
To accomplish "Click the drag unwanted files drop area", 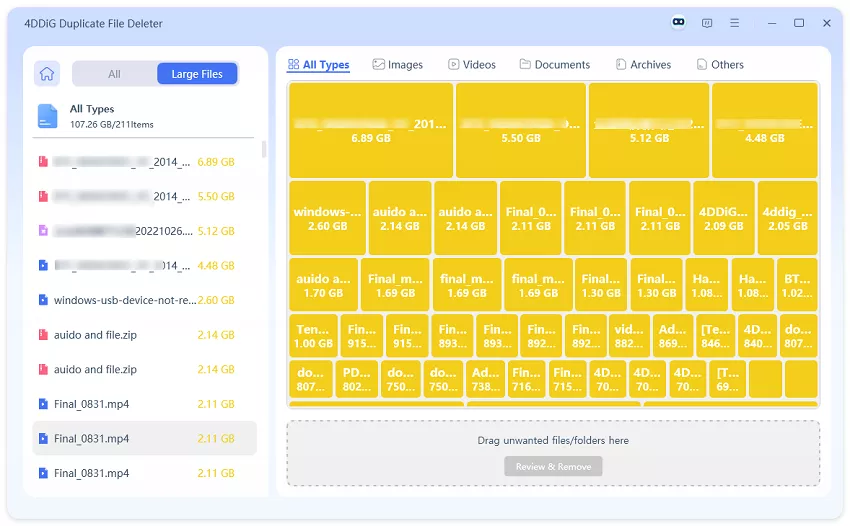I will coord(553,453).
